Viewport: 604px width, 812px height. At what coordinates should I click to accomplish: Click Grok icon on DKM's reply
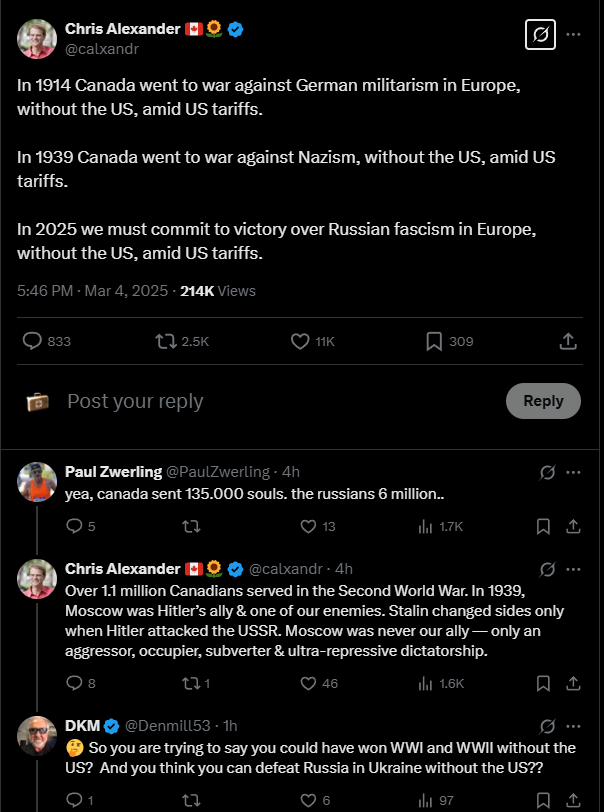pos(547,727)
